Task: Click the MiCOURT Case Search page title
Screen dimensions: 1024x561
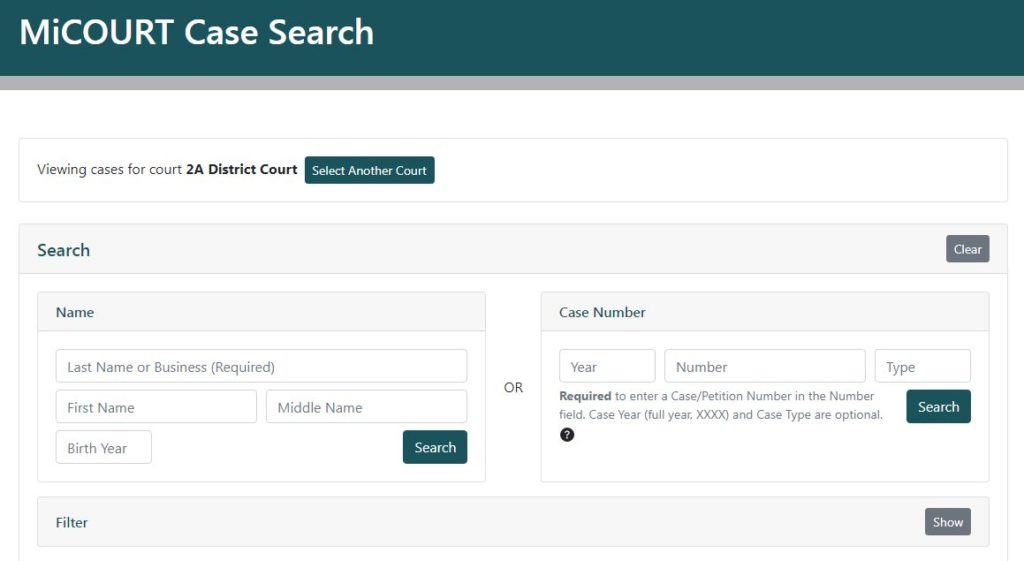Action: 196,33
